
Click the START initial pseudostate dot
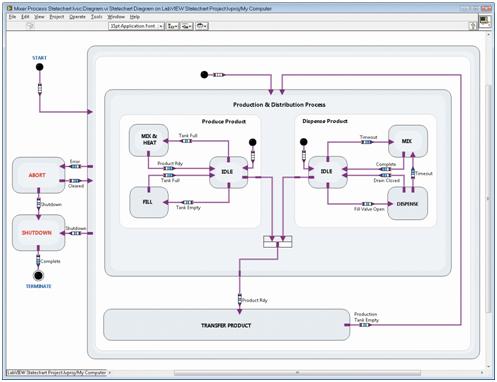click(x=39, y=67)
